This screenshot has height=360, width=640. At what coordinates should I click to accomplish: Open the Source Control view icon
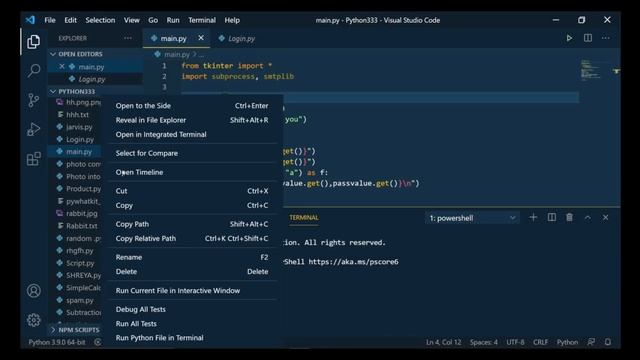click(33, 100)
